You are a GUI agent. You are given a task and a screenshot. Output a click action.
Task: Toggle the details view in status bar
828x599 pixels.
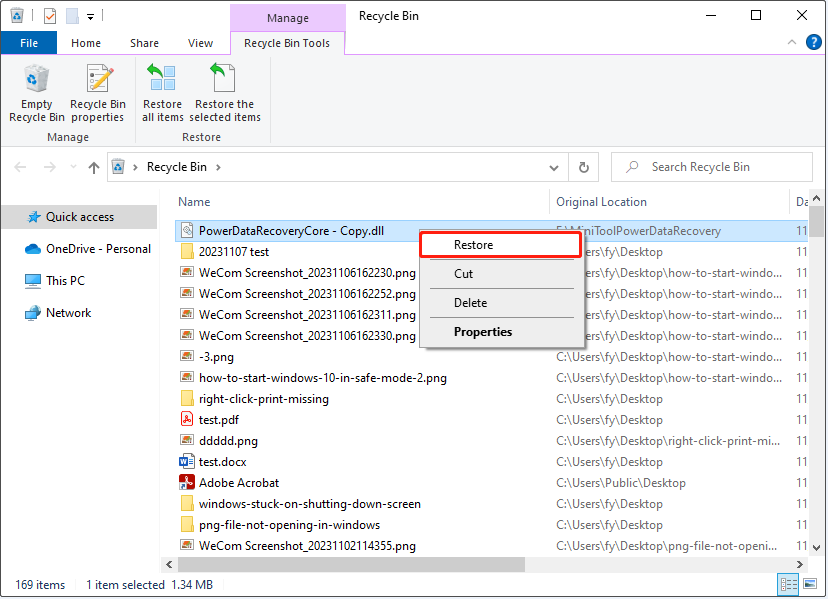788,584
